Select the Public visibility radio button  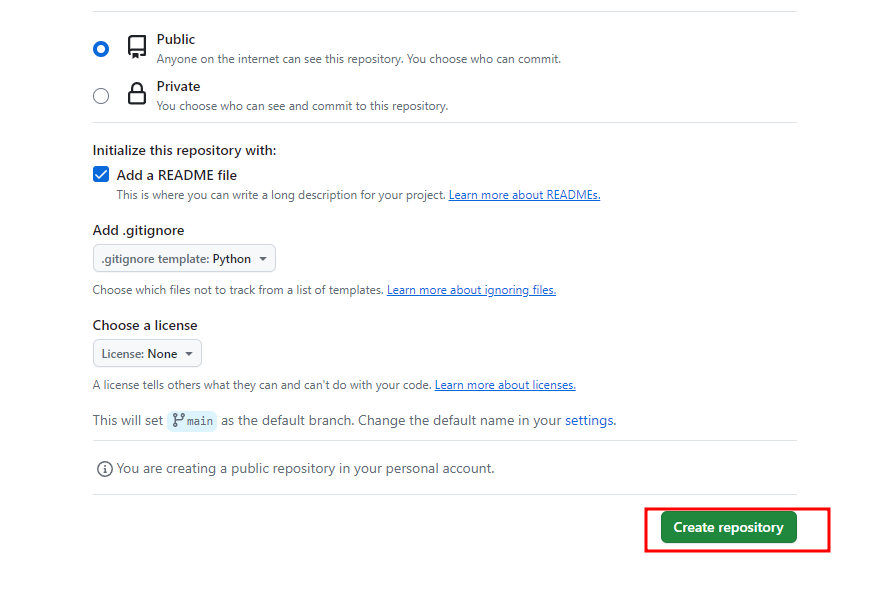pos(101,49)
